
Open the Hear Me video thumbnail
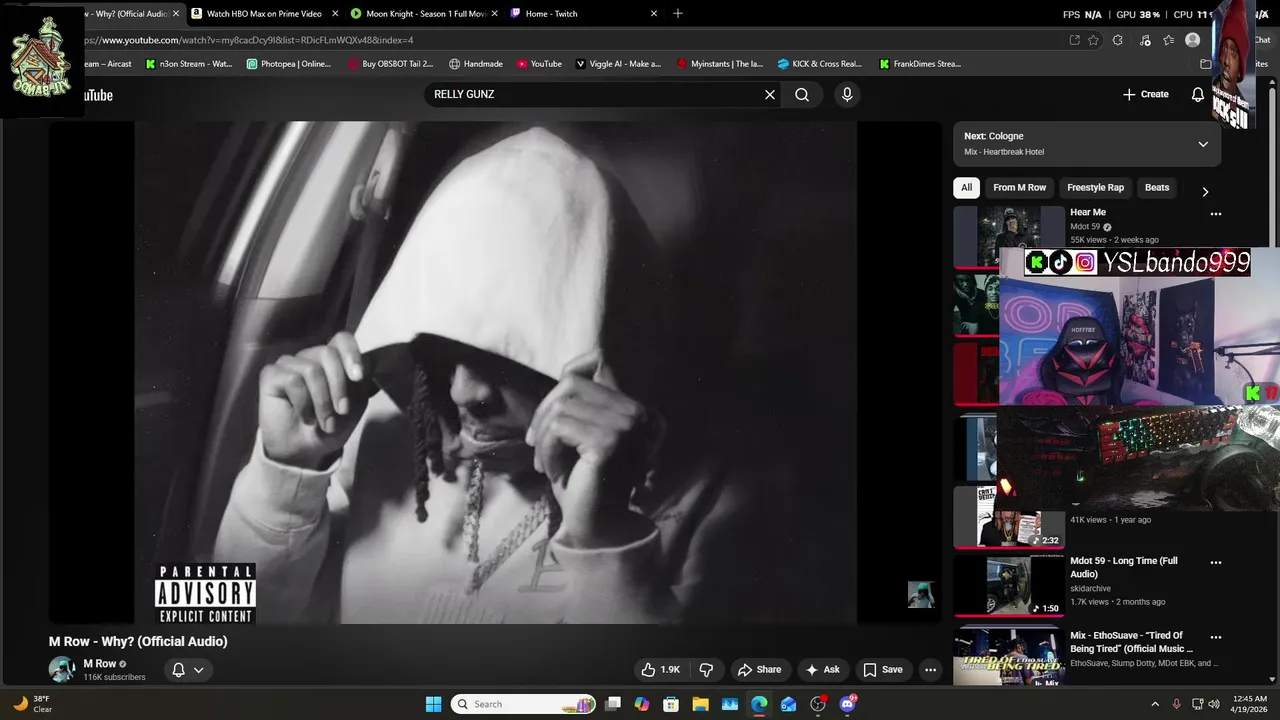pyautogui.click(x=1009, y=237)
